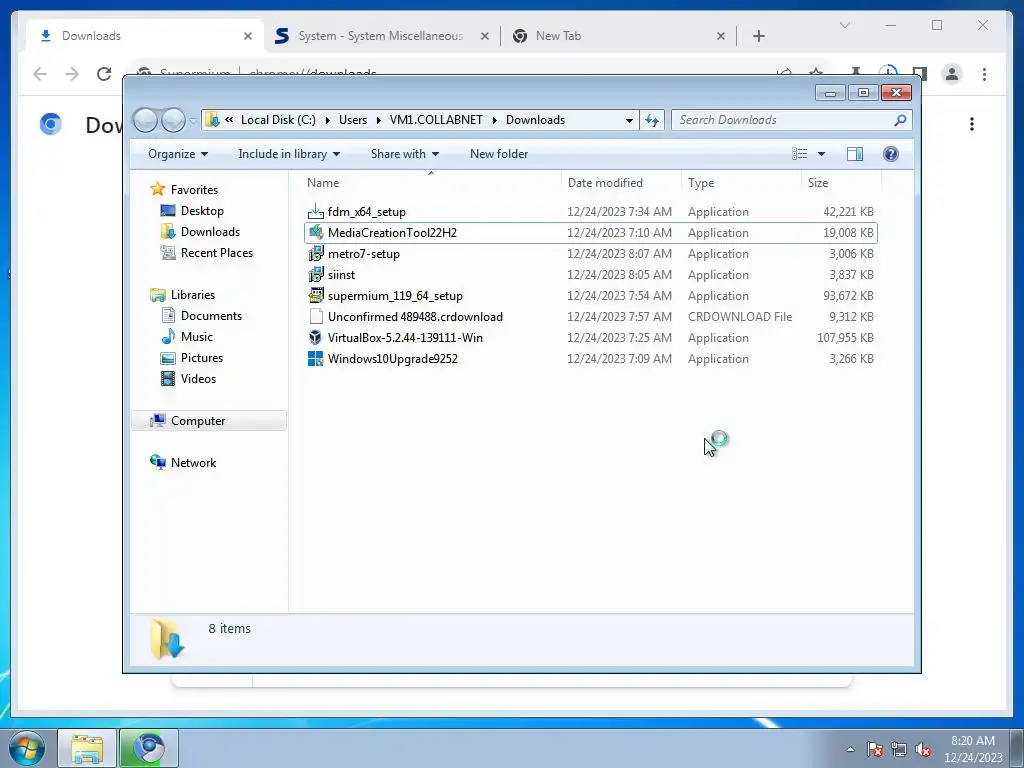Screen dimensions: 1024x768
Task: Click the Supermium taskbar icon
Action: pos(149,748)
